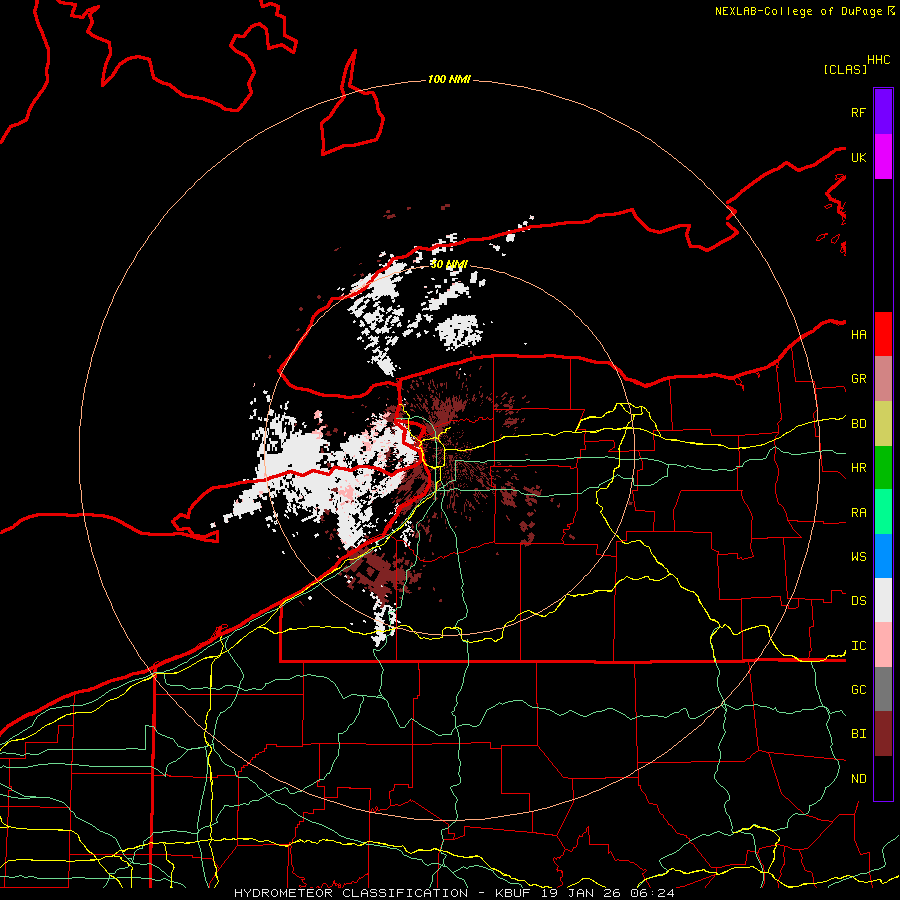Click the HYDROMETEOR CLASSIFICATION title text
This screenshot has height=900, width=900.
[x=351, y=893]
